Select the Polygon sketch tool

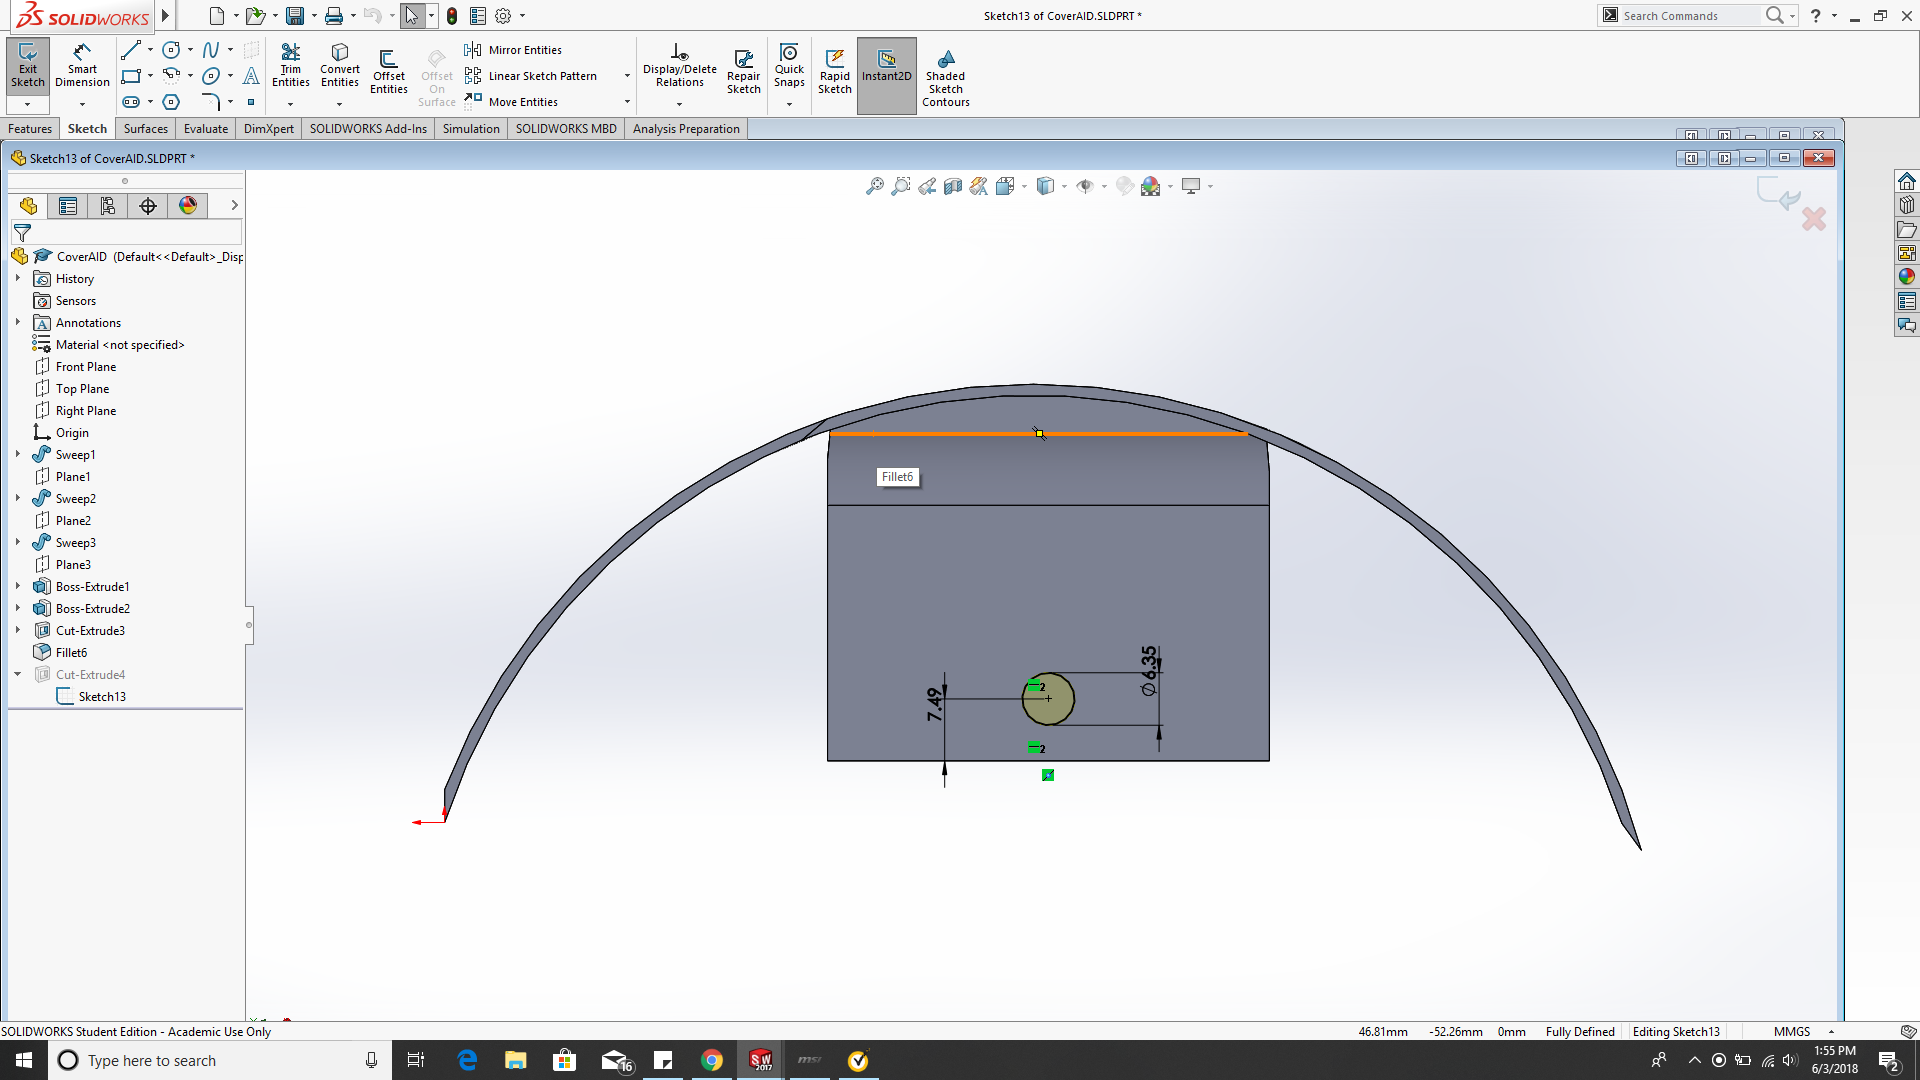click(x=171, y=102)
